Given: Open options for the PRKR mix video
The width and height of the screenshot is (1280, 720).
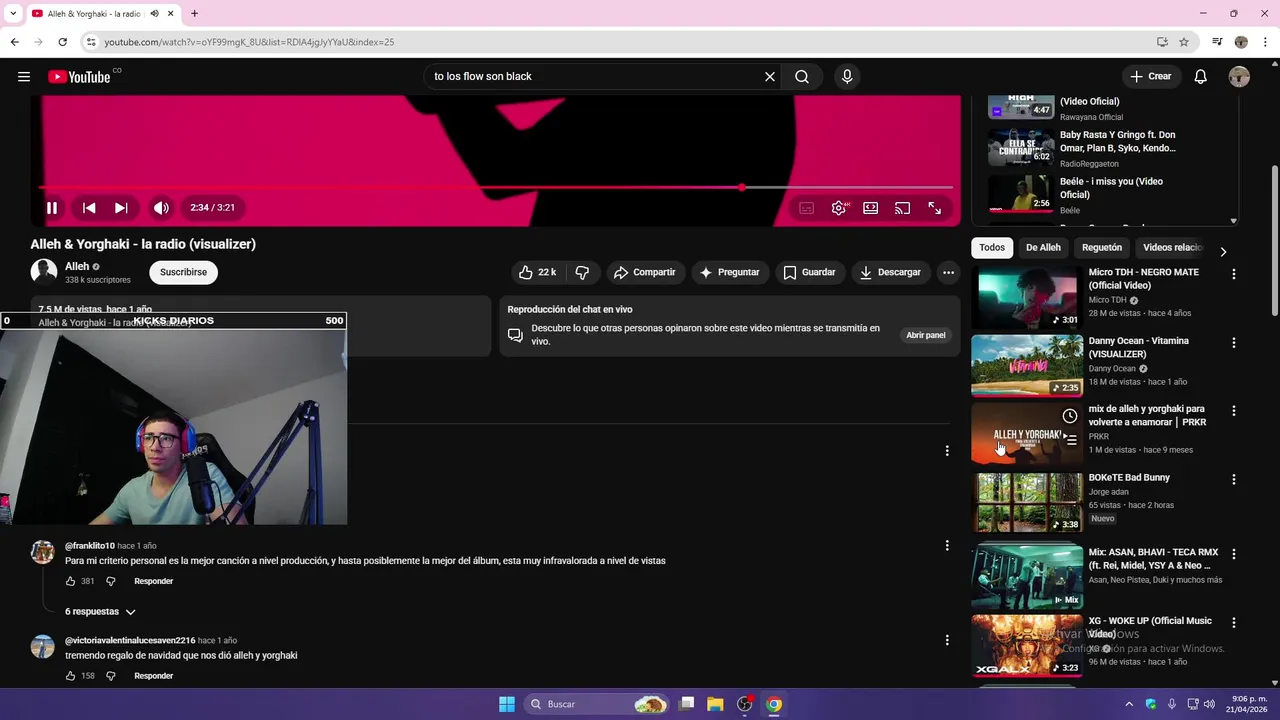Looking at the screenshot, I should click(1233, 411).
